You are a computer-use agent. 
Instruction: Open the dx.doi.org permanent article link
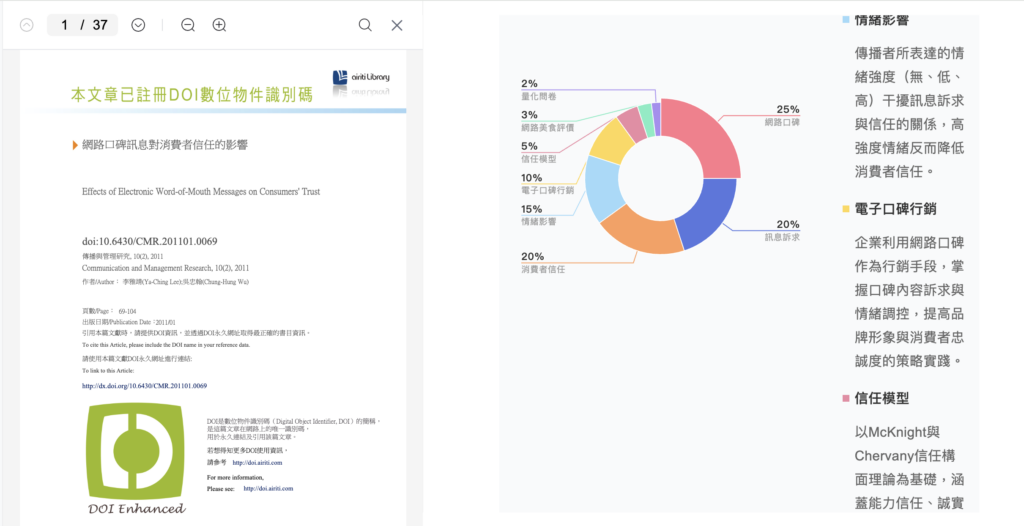[x=144, y=385]
